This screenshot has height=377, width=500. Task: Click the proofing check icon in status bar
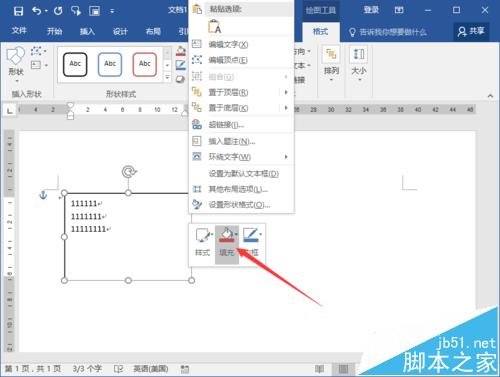pyautogui.click(x=119, y=369)
